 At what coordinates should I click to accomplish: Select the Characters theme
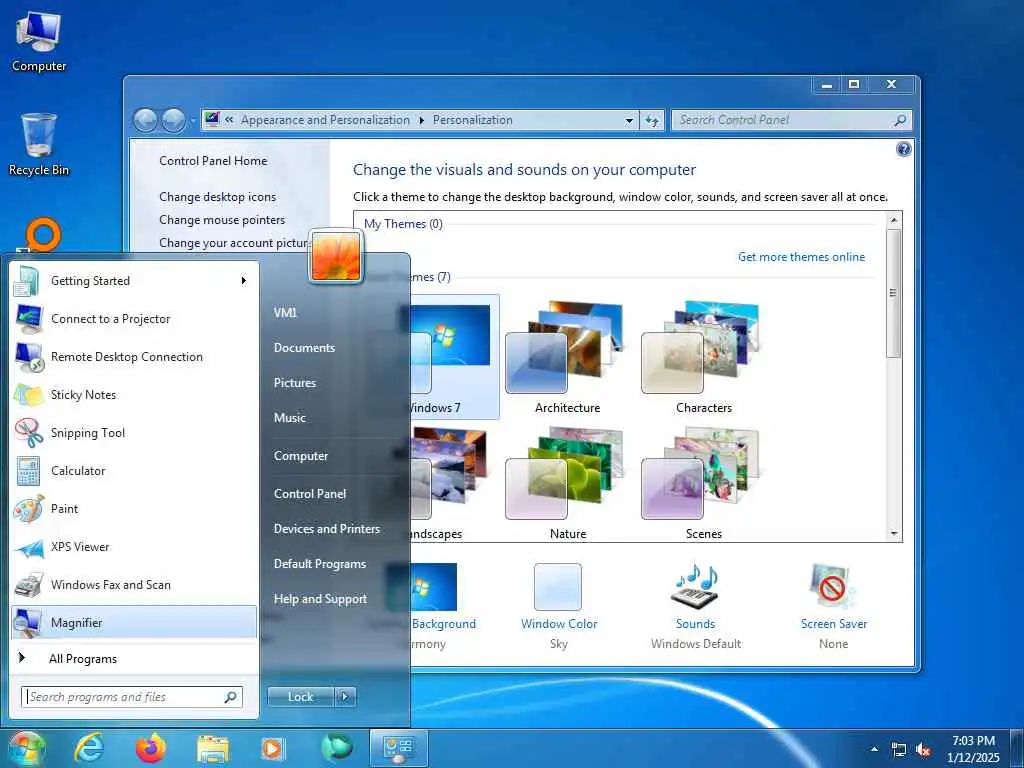pyautogui.click(x=703, y=357)
